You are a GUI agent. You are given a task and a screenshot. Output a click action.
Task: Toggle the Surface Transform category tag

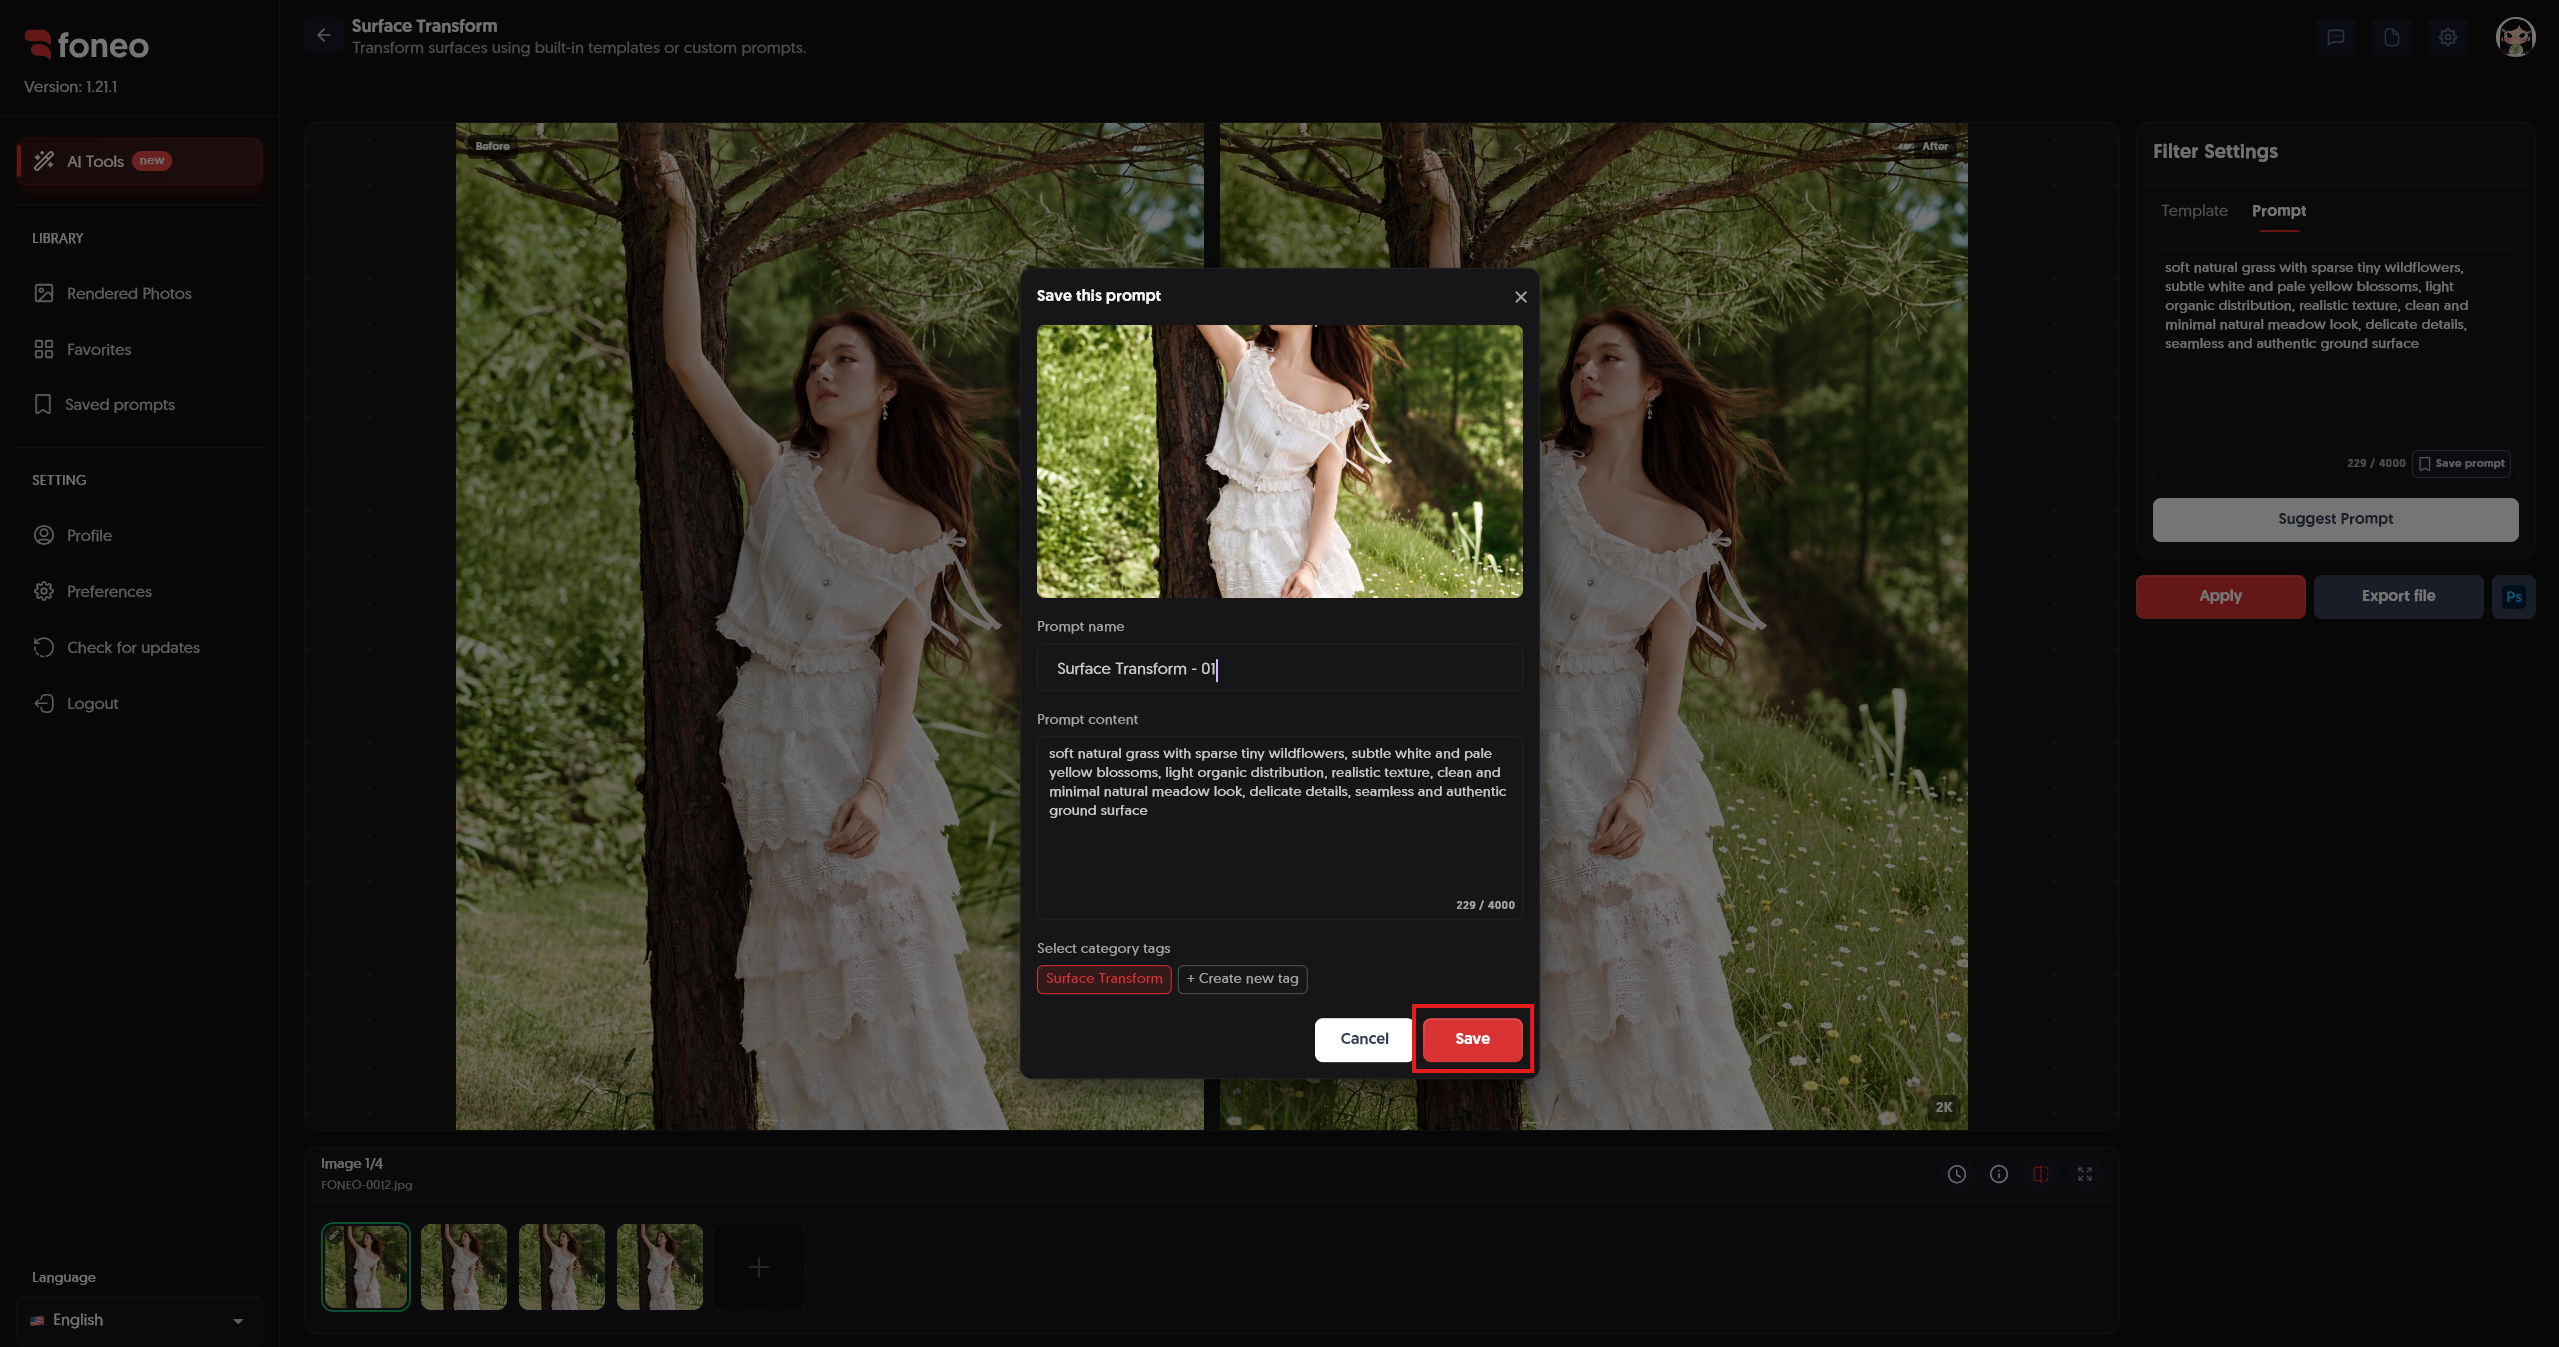(x=1104, y=979)
